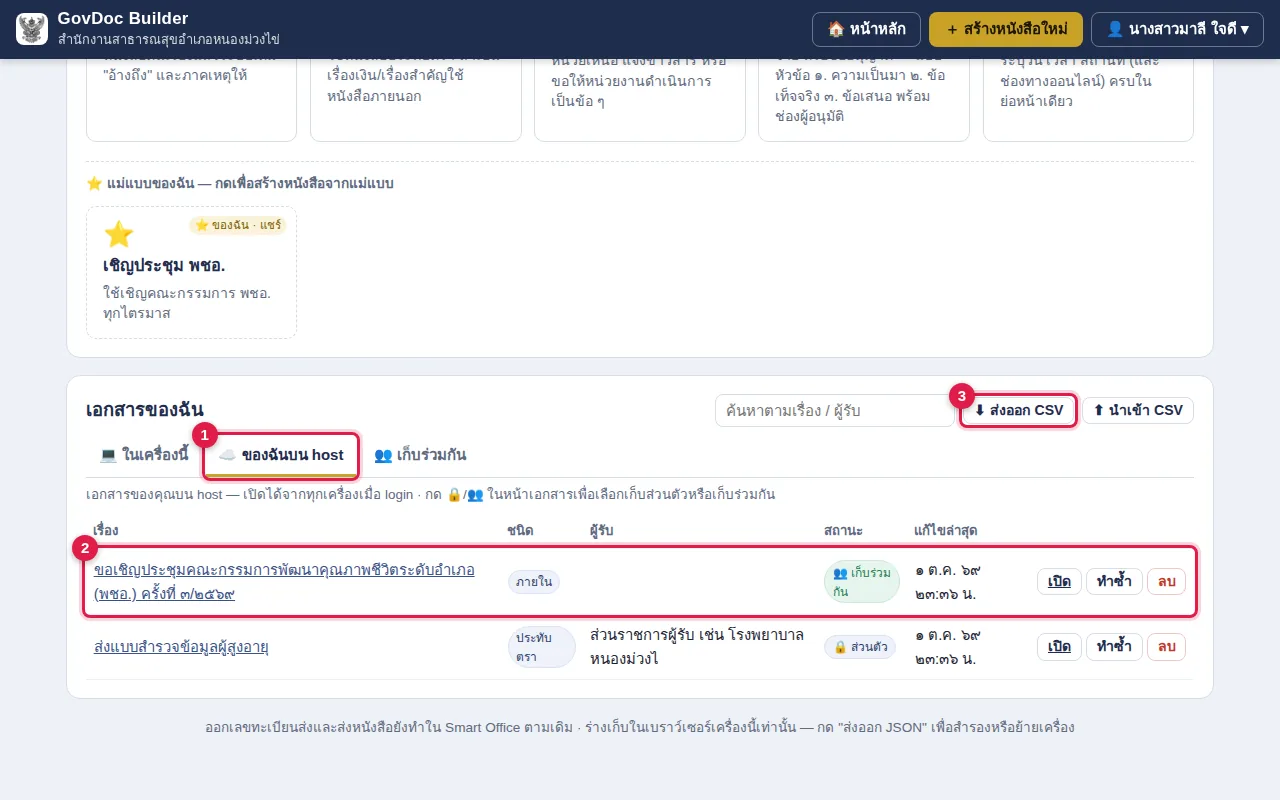
Task: Click the ภายใน type badge
Action: tap(534, 582)
